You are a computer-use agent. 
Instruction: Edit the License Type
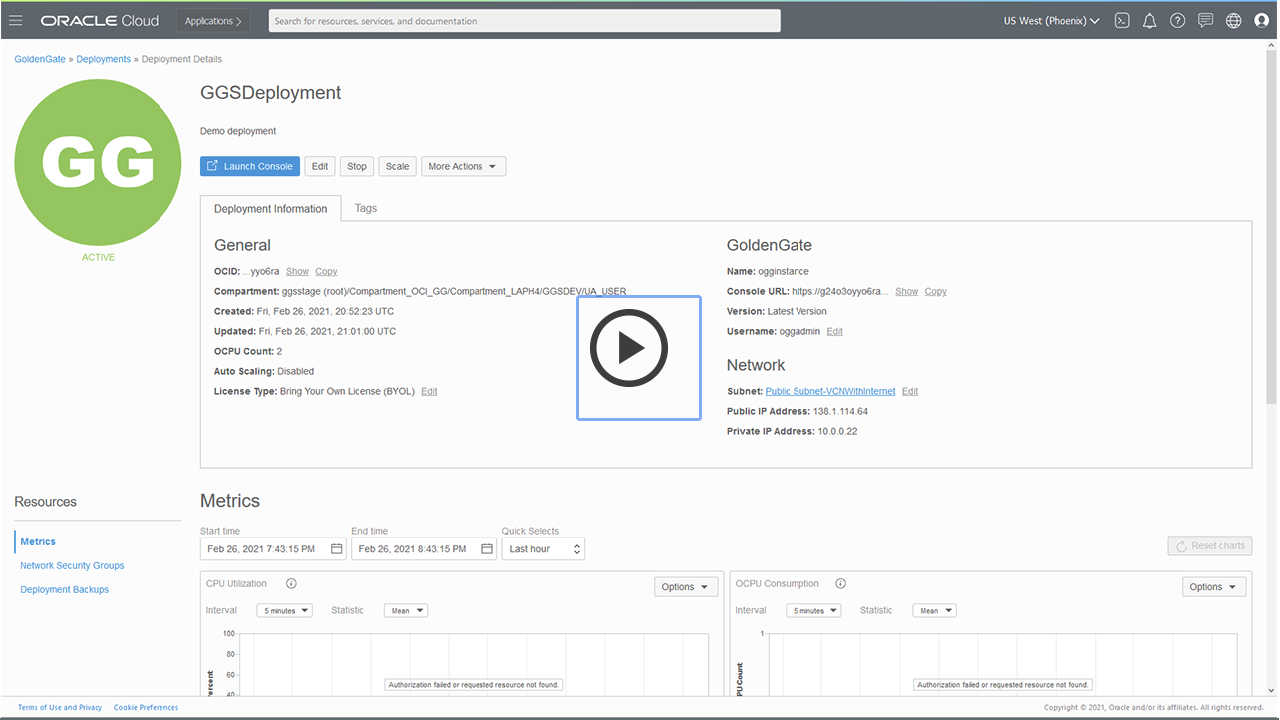coord(429,392)
